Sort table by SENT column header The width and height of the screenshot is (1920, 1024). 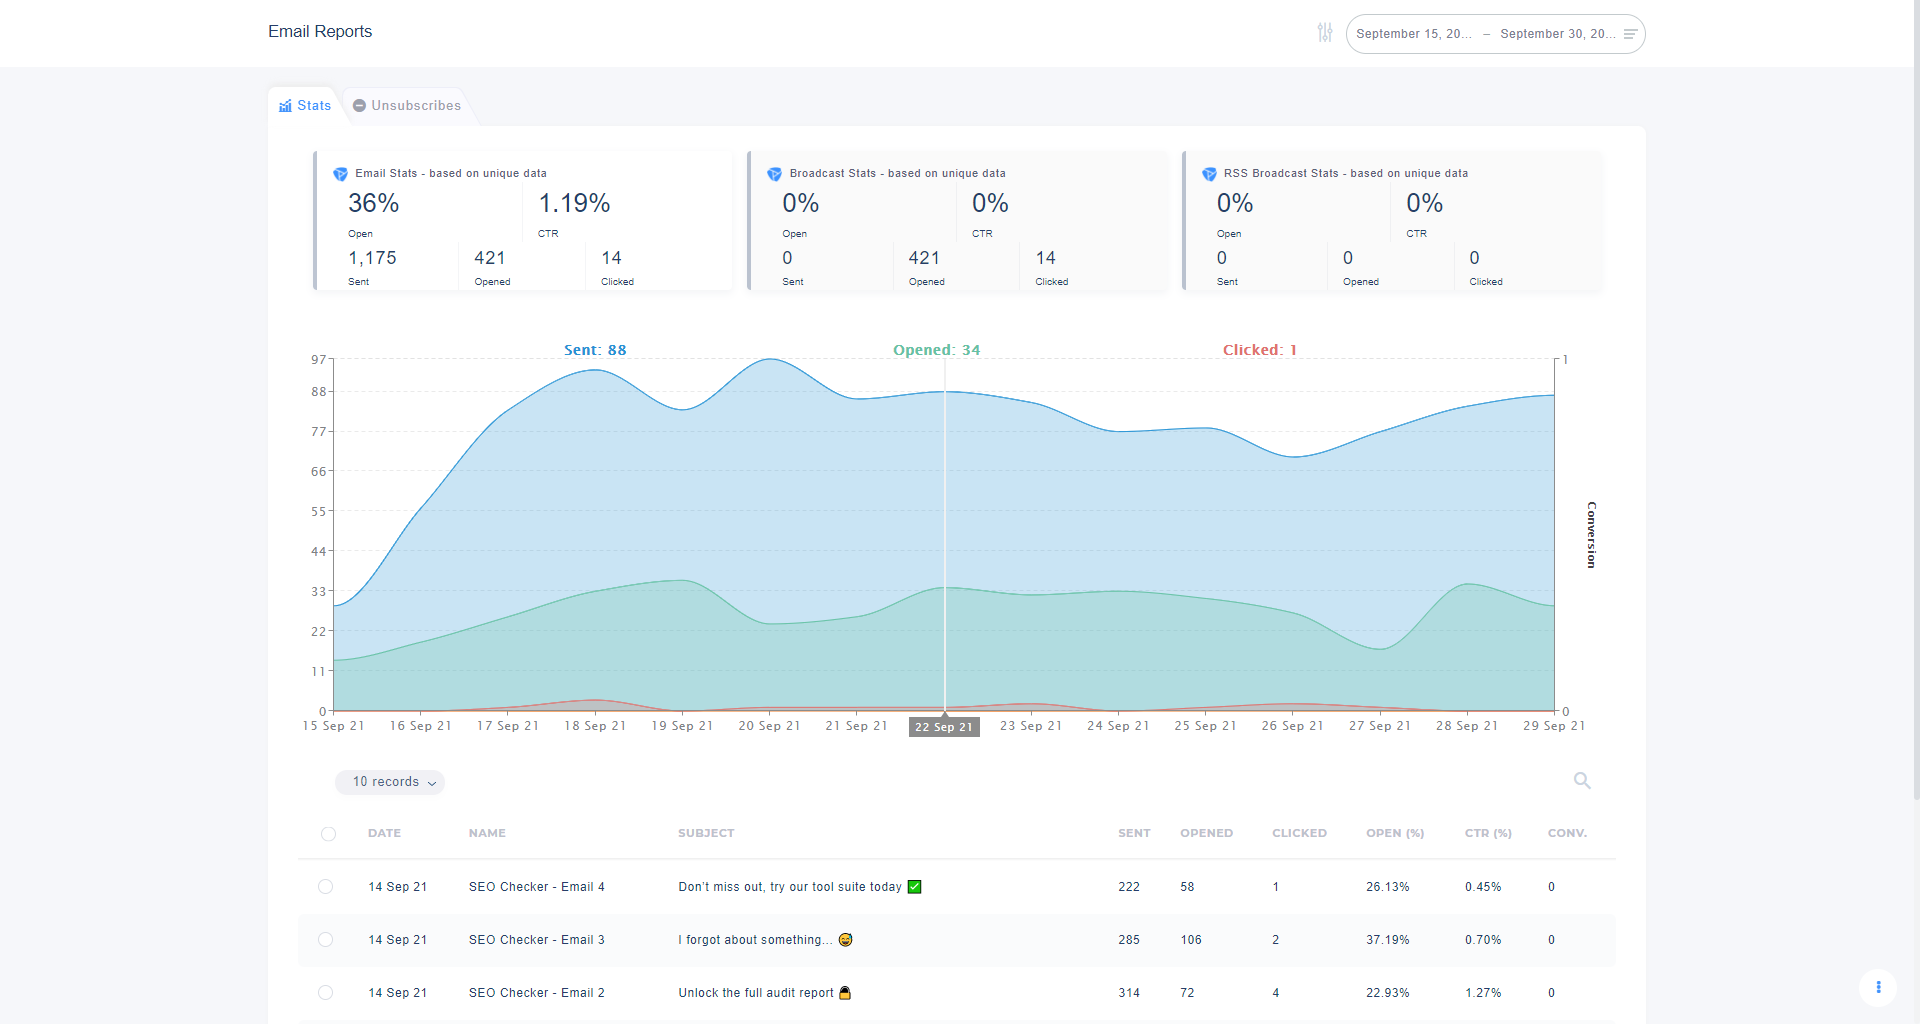coord(1134,833)
